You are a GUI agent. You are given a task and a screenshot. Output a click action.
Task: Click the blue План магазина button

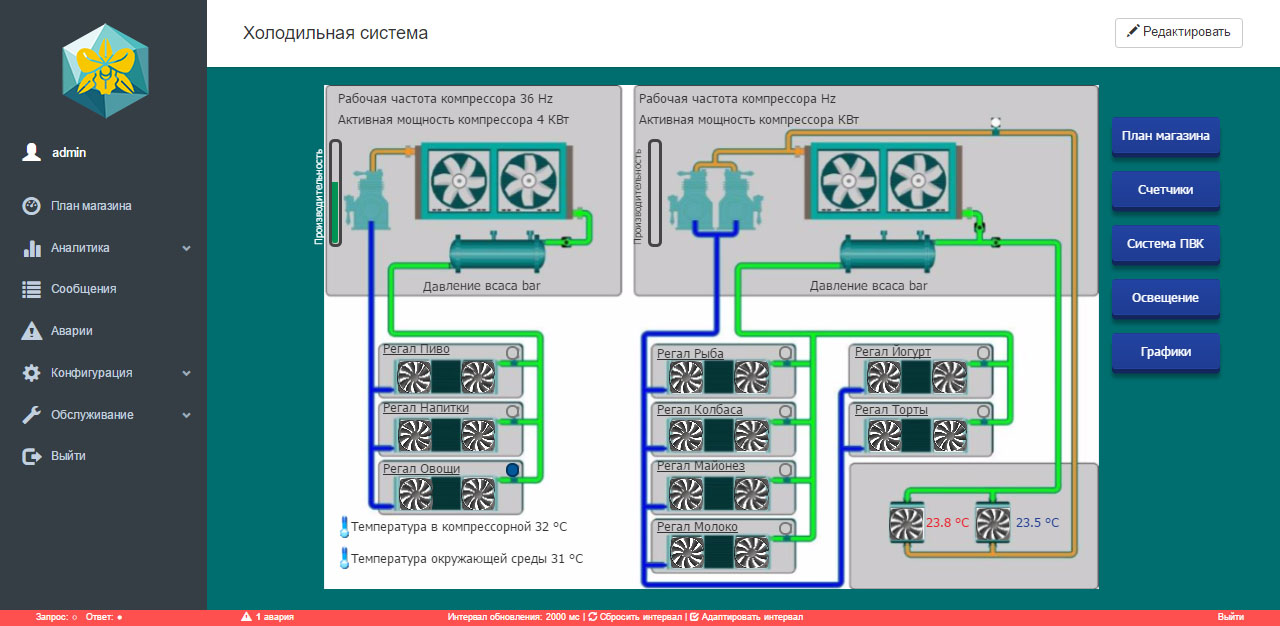click(1165, 136)
